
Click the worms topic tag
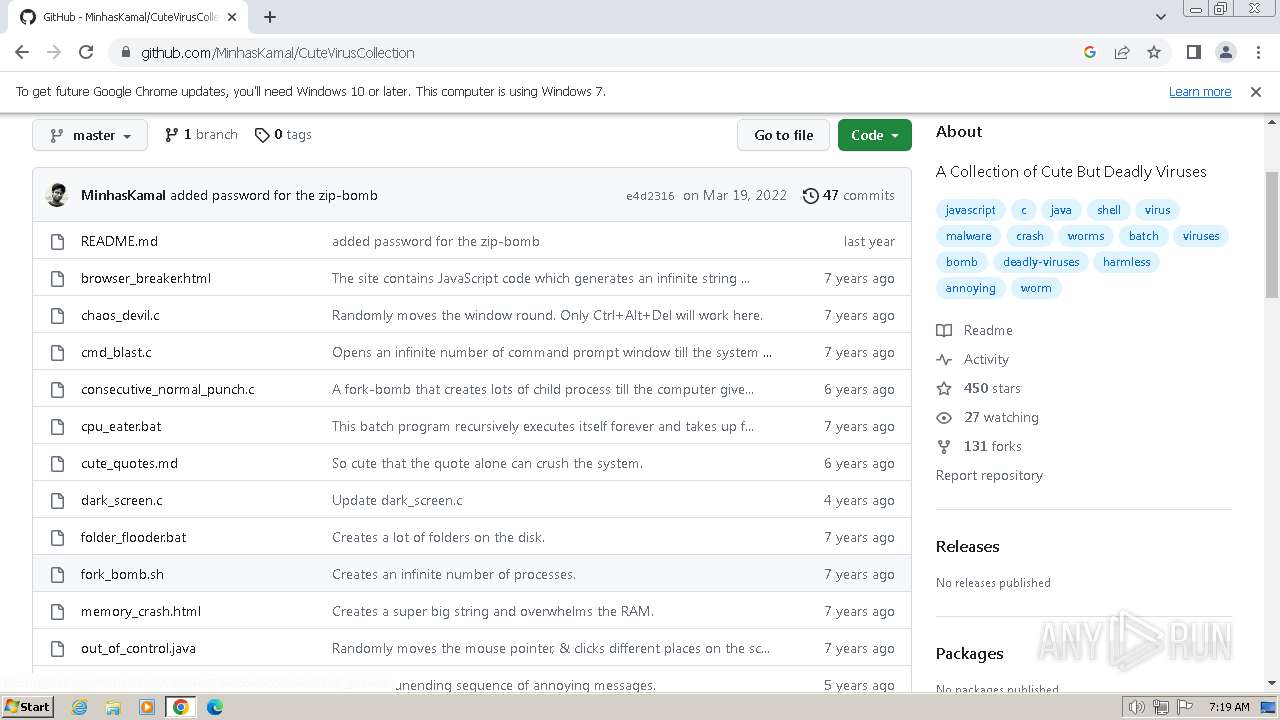(x=1086, y=236)
